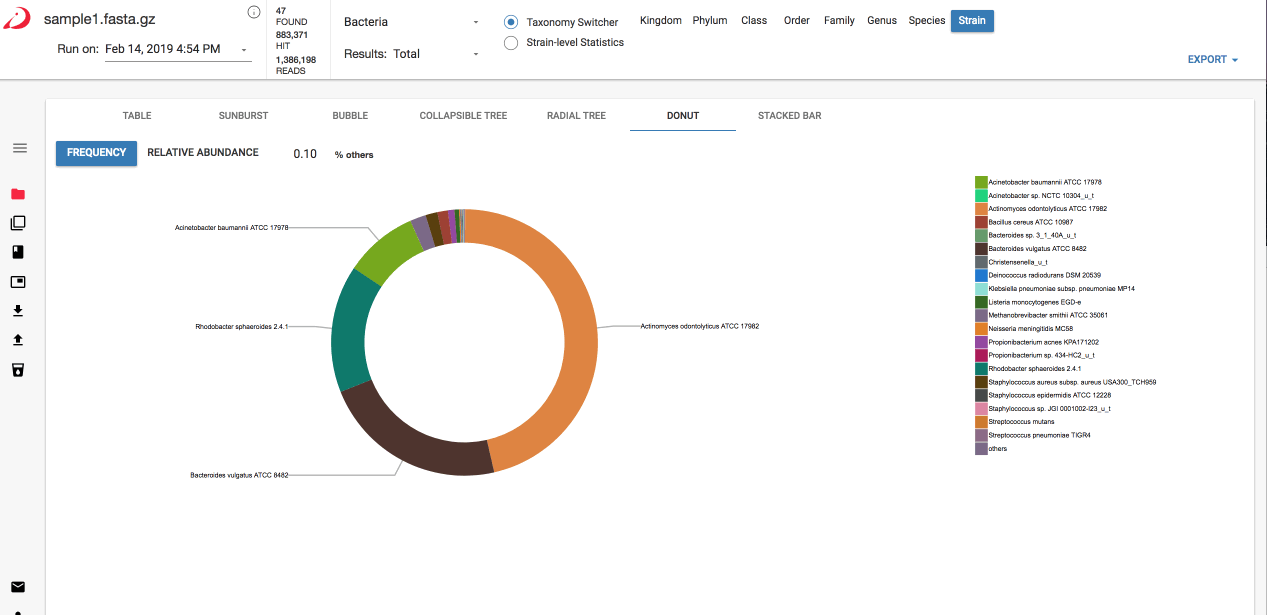Image resolution: width=1267 pixels, height=615 pixels.
Task: Click the download arrow sidebar icon
Action: click(x=18, y=310)
